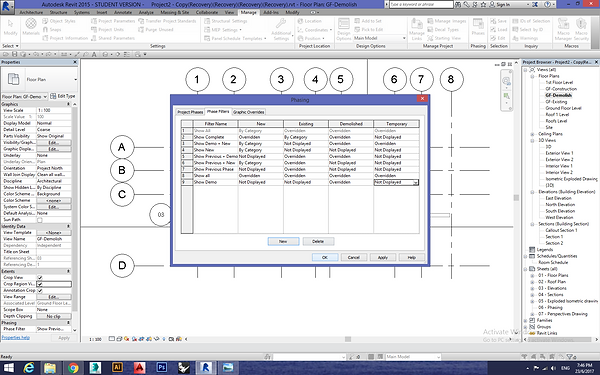The width and height of the screenshot is (600, 375).
Task: Click the Show Demo filter name cell
Action: click(215, 183)
